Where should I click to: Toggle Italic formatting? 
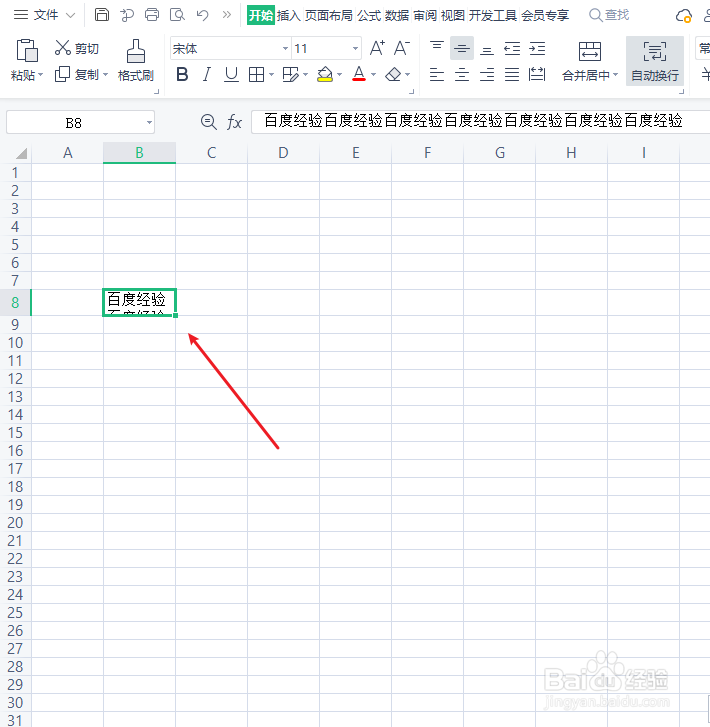click(x=207, y=74)
